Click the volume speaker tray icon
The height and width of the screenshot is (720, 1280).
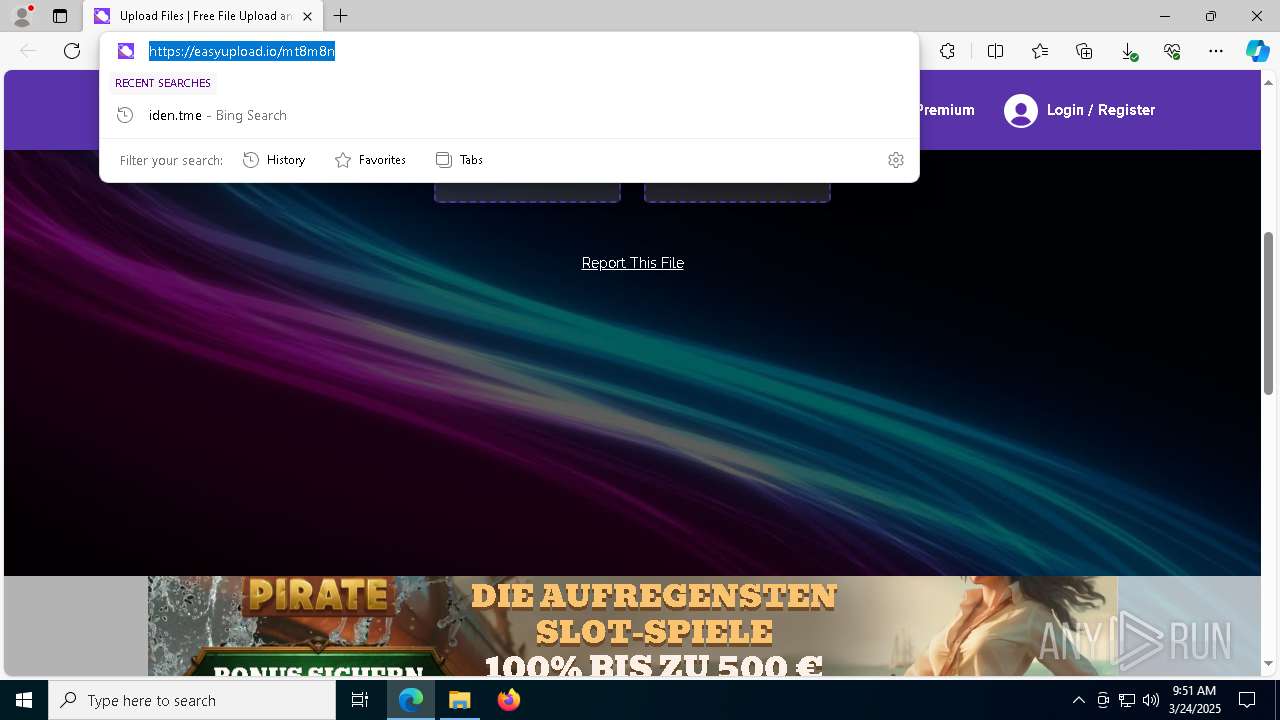tap(1151, 700)
